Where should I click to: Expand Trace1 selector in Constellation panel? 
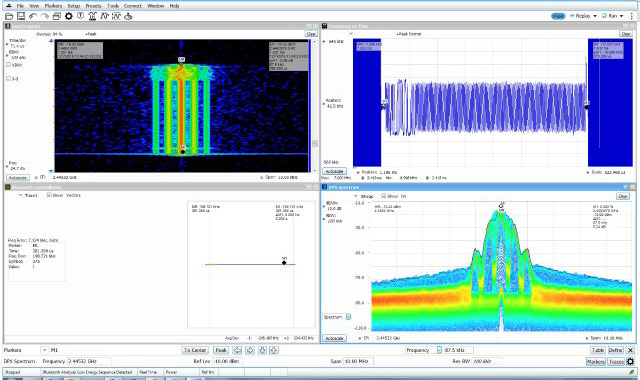(x=20, y=196)
